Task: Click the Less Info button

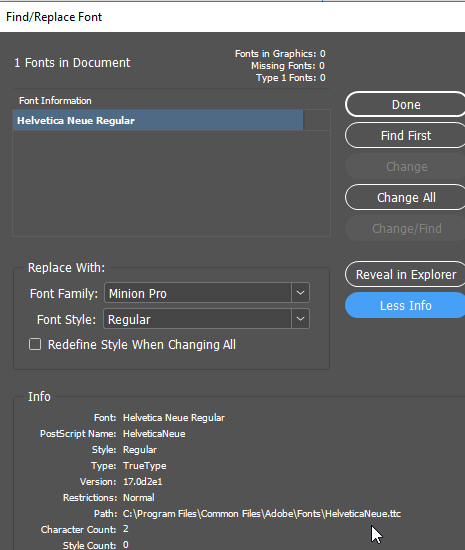Action: (405, 306)
